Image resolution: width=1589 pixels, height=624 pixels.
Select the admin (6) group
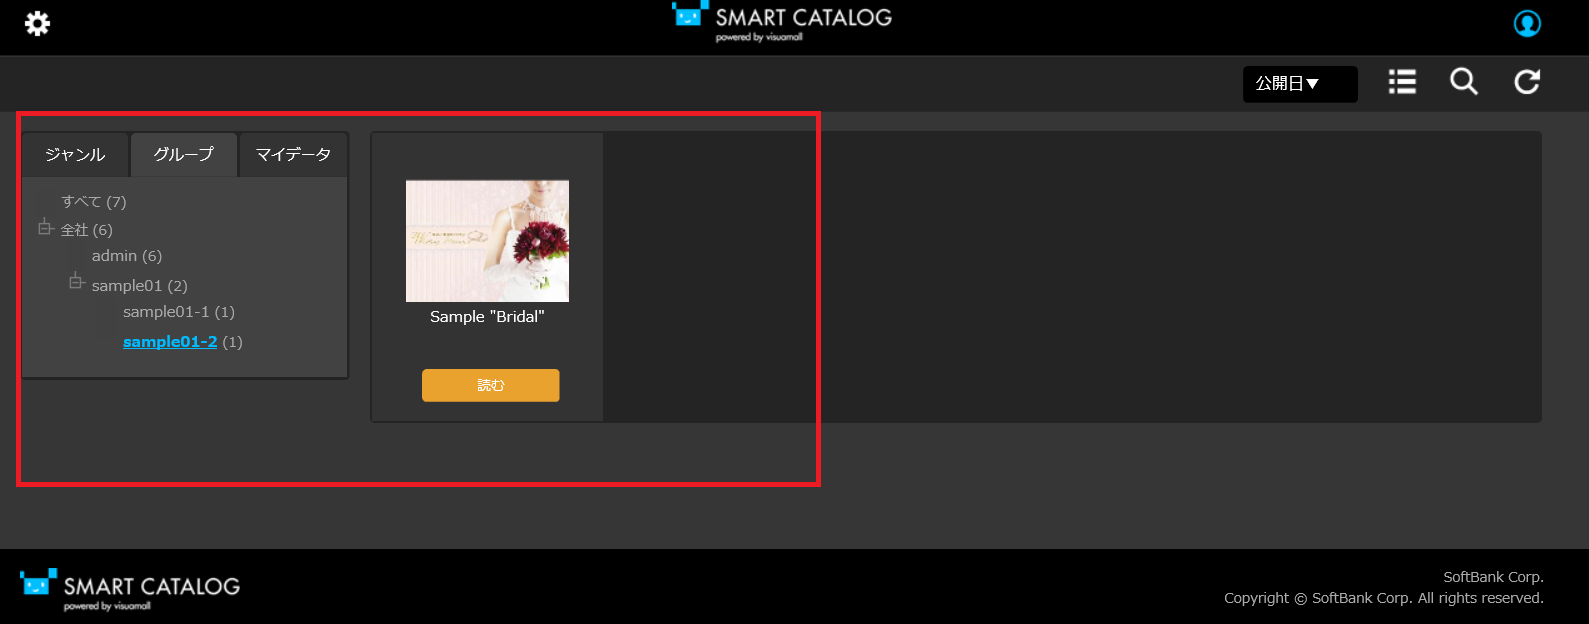[127, 256]
